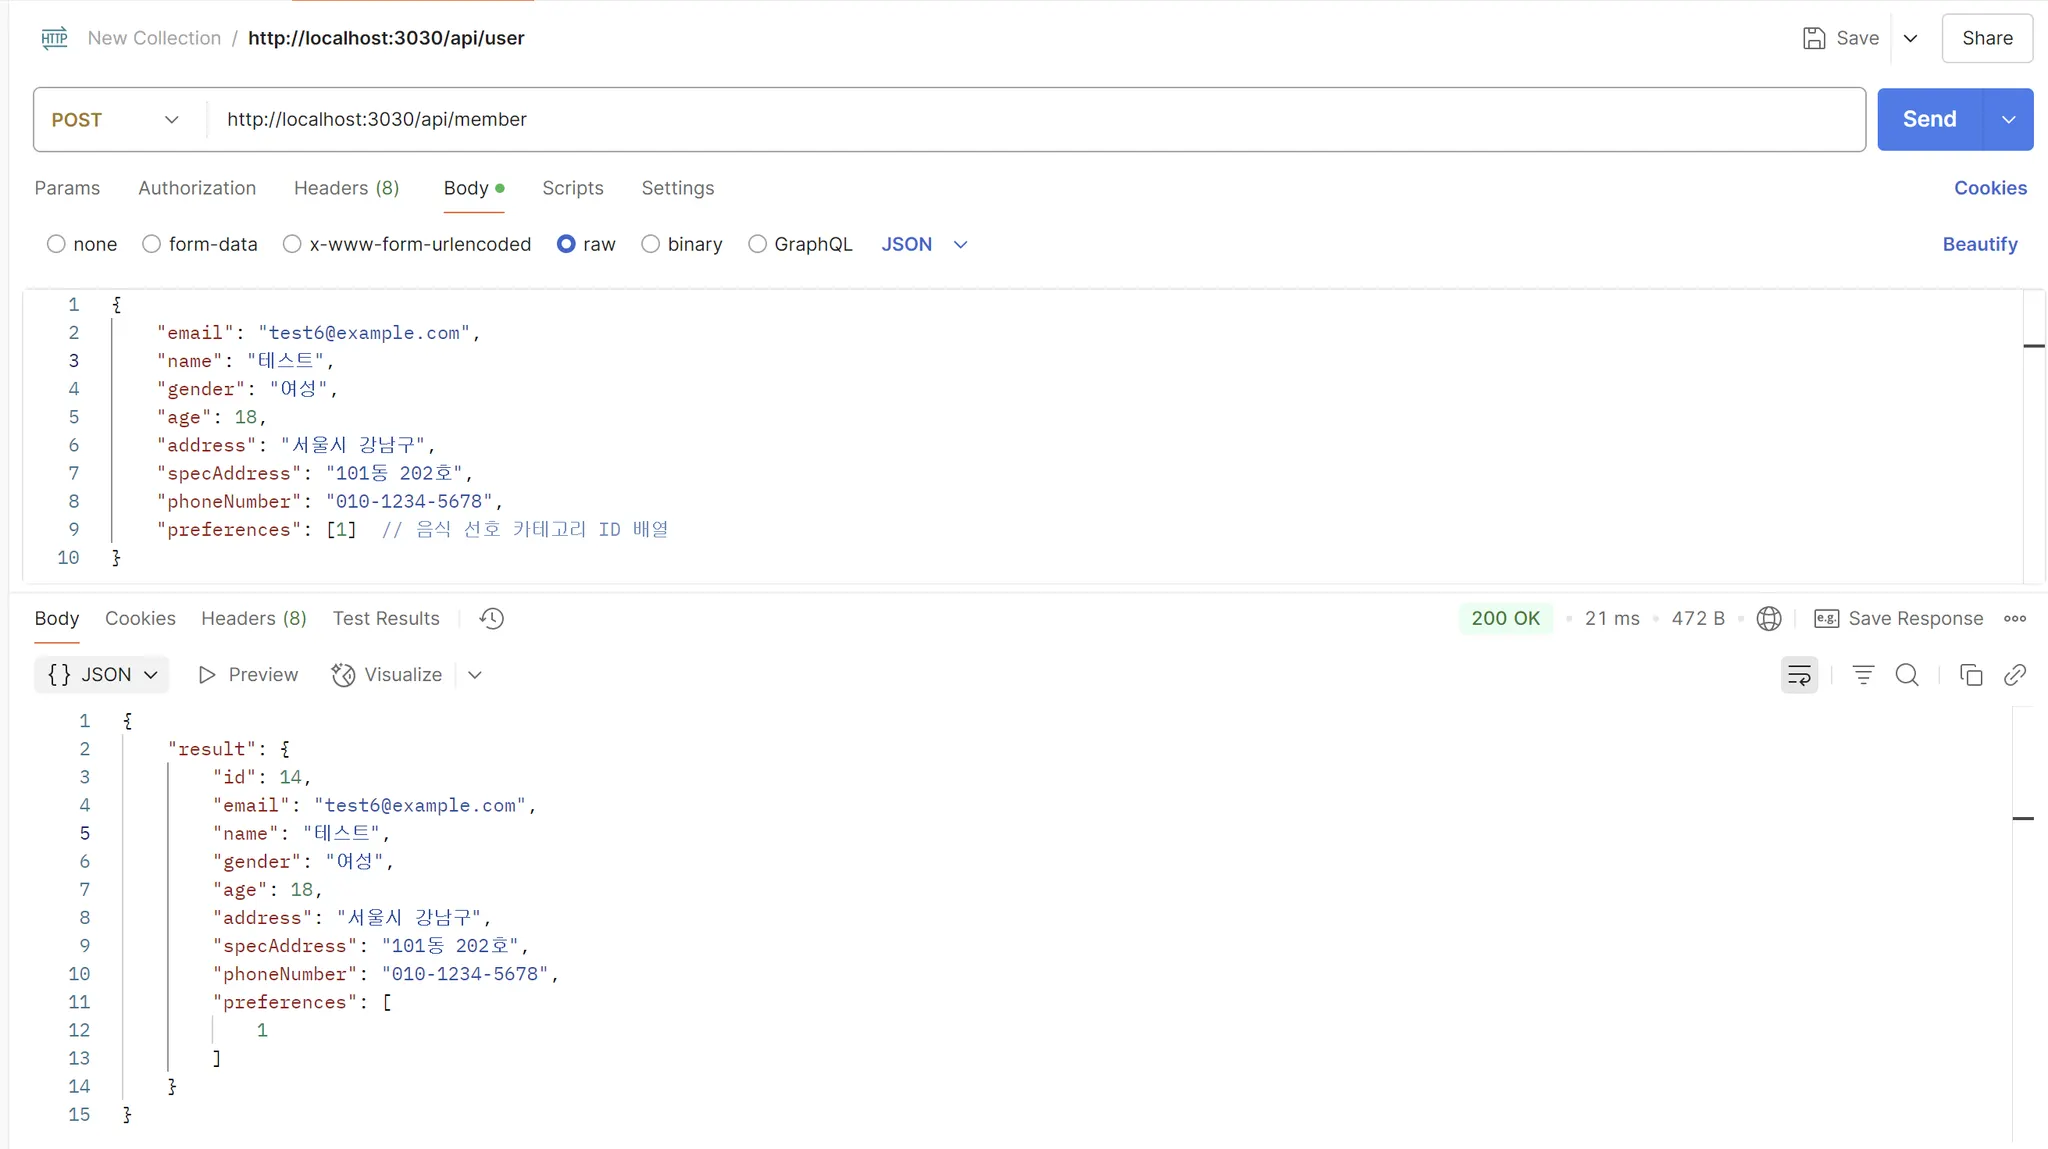The width and height of the screenshot is (2048, 1149).
Task: Toggle word wrap in the response viewer
Action: pyautogui.click(x=1799, y=675)
